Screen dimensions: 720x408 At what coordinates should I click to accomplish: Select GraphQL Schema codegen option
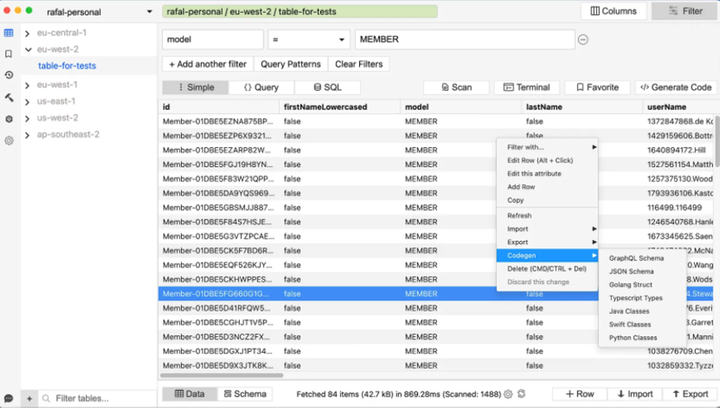[642, 258]
